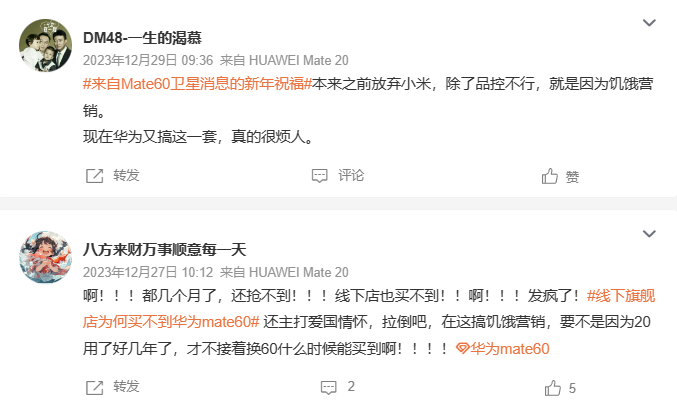Click the super-topic diamond icon before 华为mate60

[x=462, y=348]
